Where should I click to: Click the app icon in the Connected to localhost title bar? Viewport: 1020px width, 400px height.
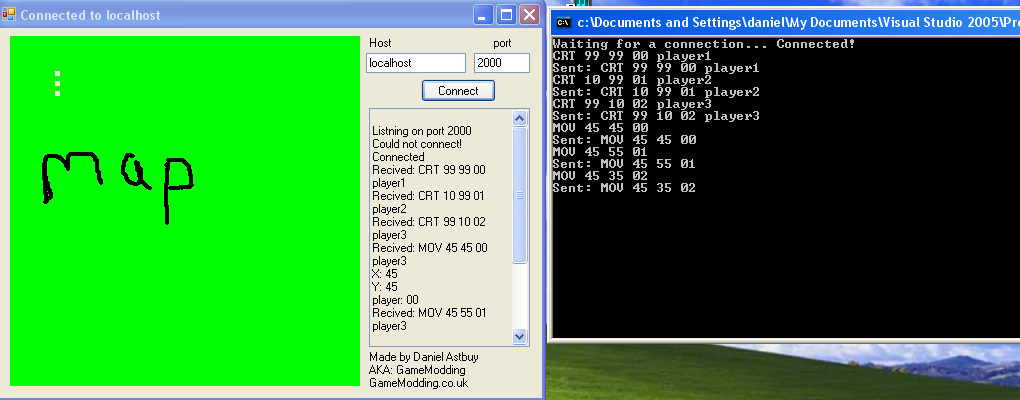point(10,15)
